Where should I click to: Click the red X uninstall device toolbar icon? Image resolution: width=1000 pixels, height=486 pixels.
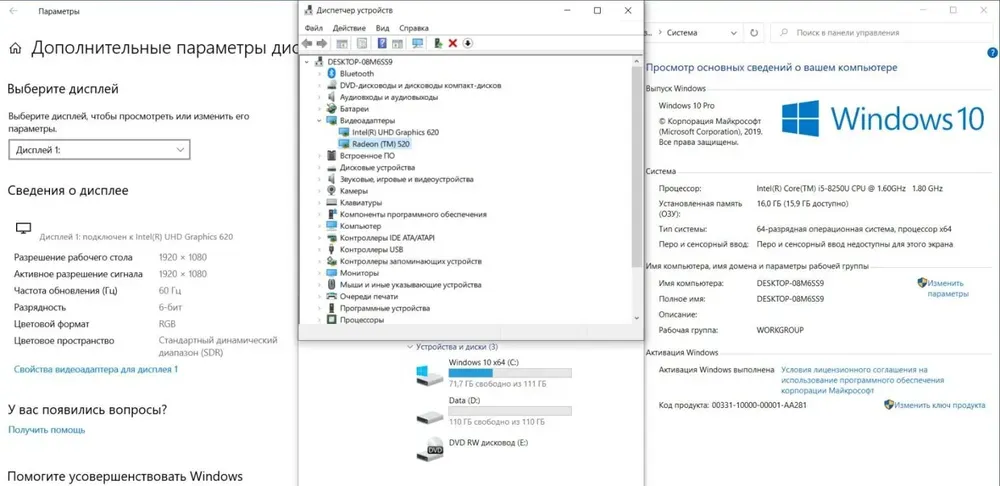(x=453, y=43)
